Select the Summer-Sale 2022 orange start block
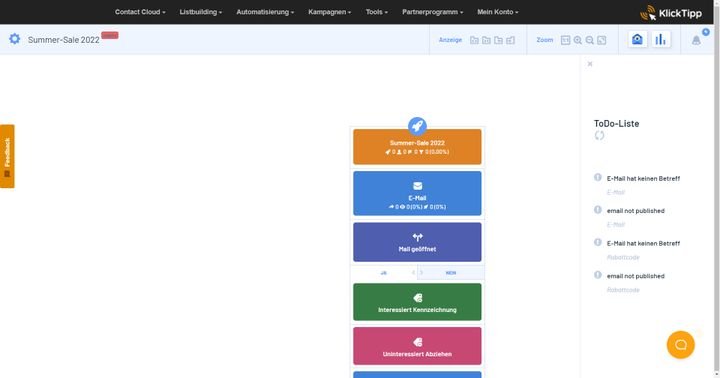Screen dimensions: 720x378 pos(417,147)
